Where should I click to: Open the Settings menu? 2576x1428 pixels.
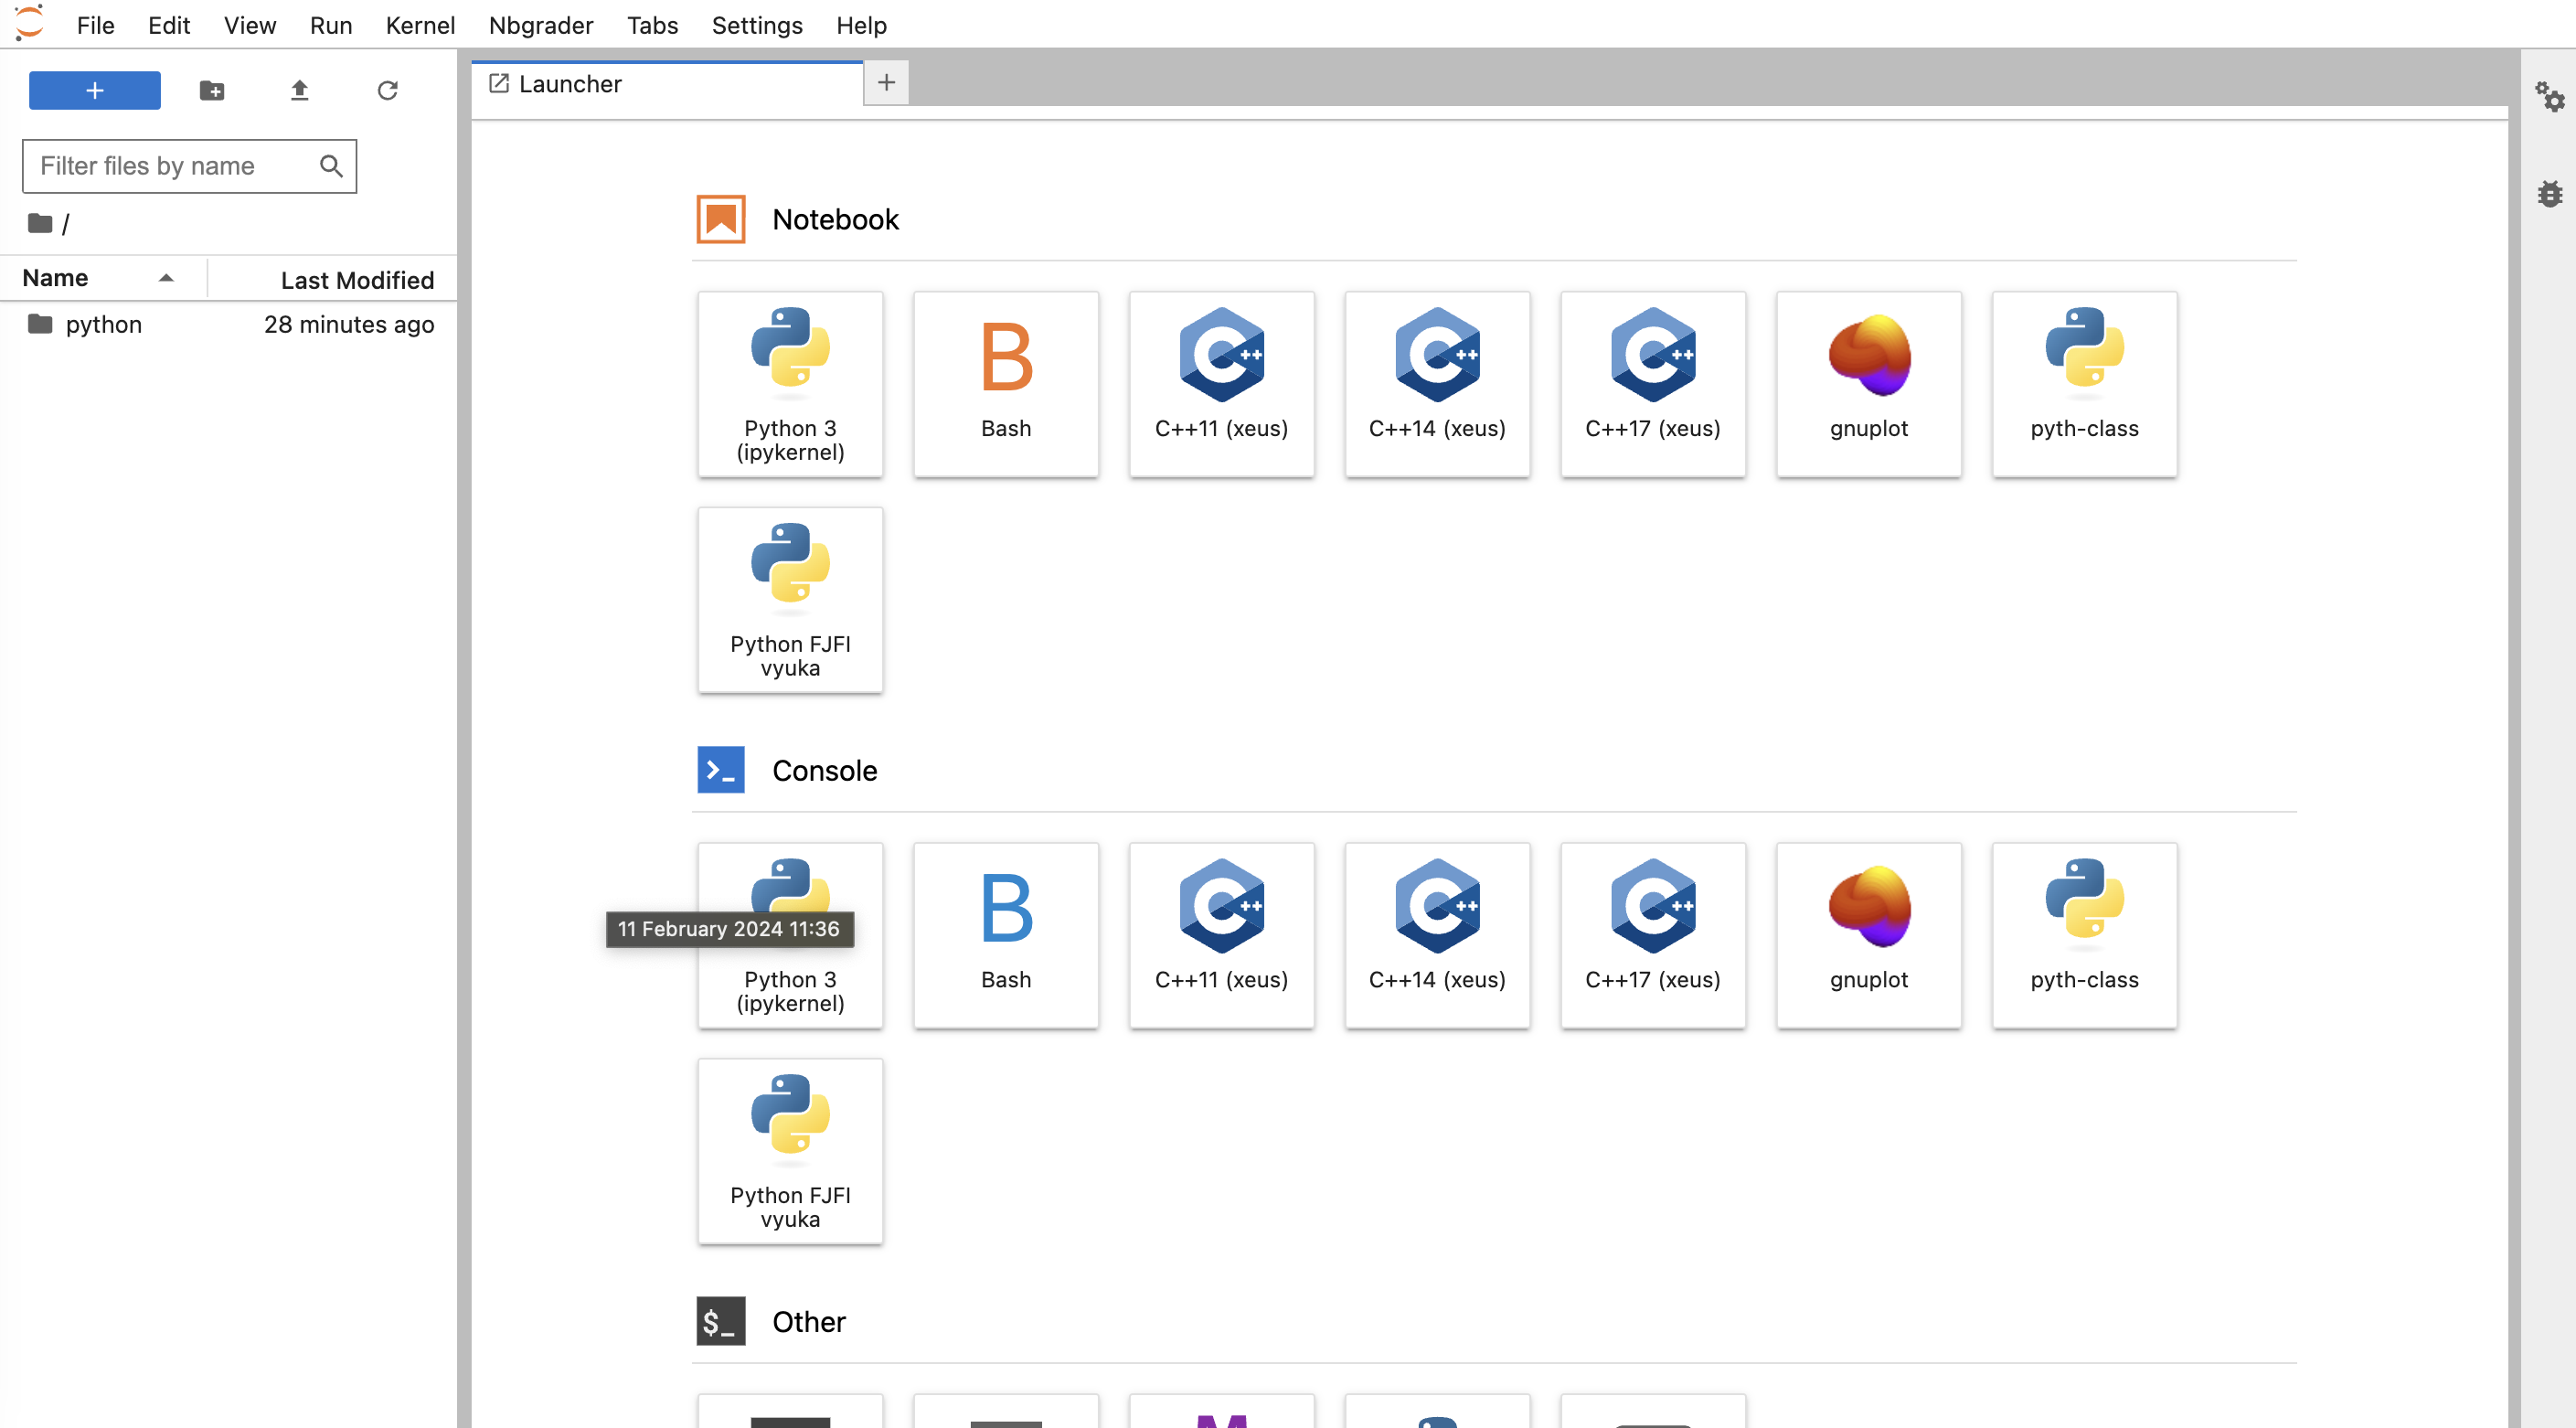pos(758,25)
